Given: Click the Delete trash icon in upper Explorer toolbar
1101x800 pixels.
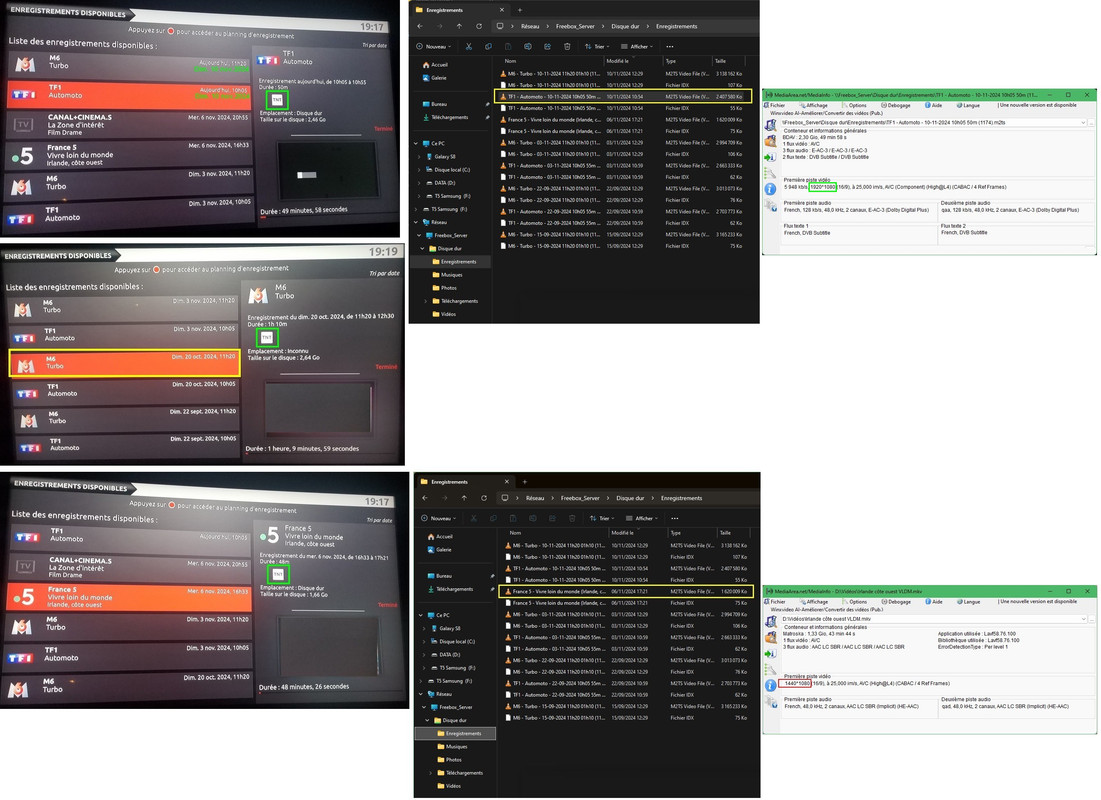Looking at the screenshot, I should pyautogui.click(x=567, y=47).
